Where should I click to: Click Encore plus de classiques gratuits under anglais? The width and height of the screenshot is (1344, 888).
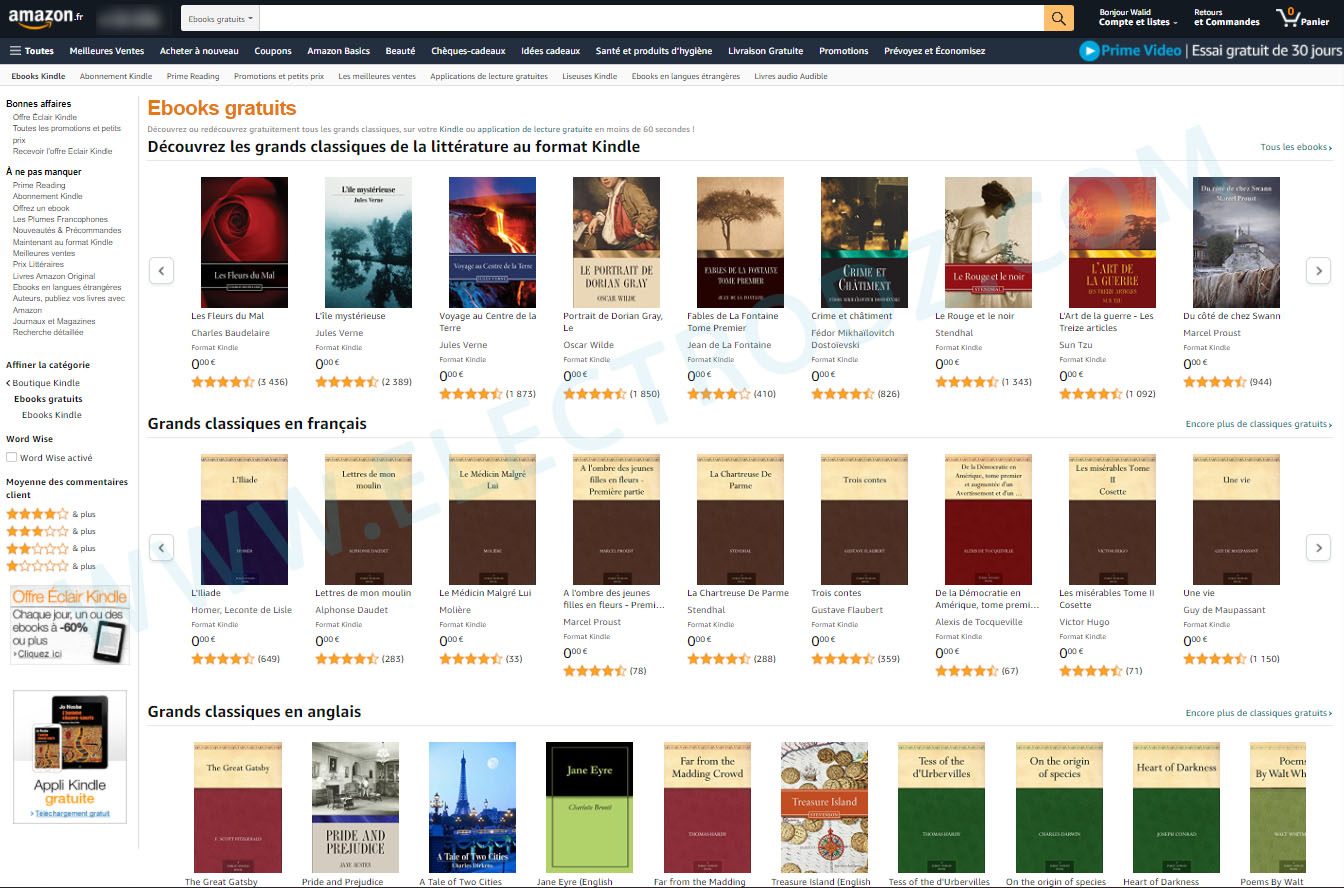1259,713
